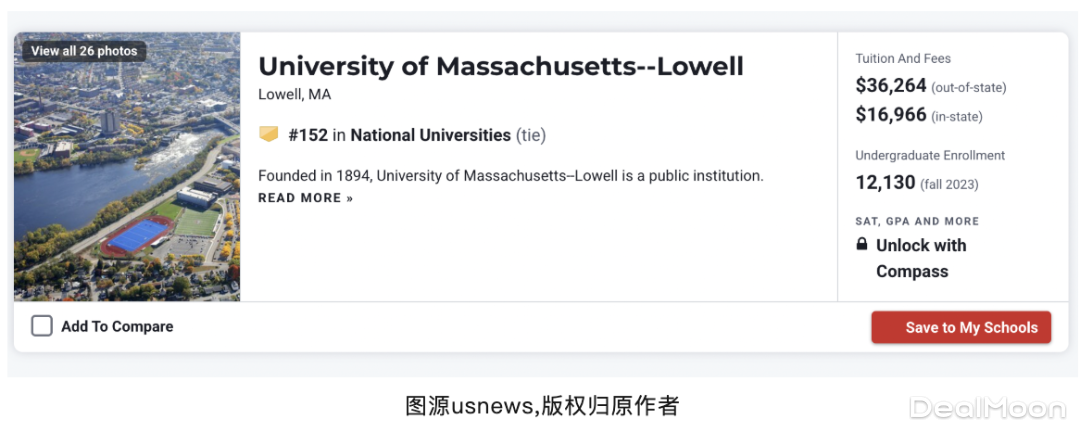The image size is (1080, 432).
Task: Click the DealMoon watermark logo
Action: (987, 407)
